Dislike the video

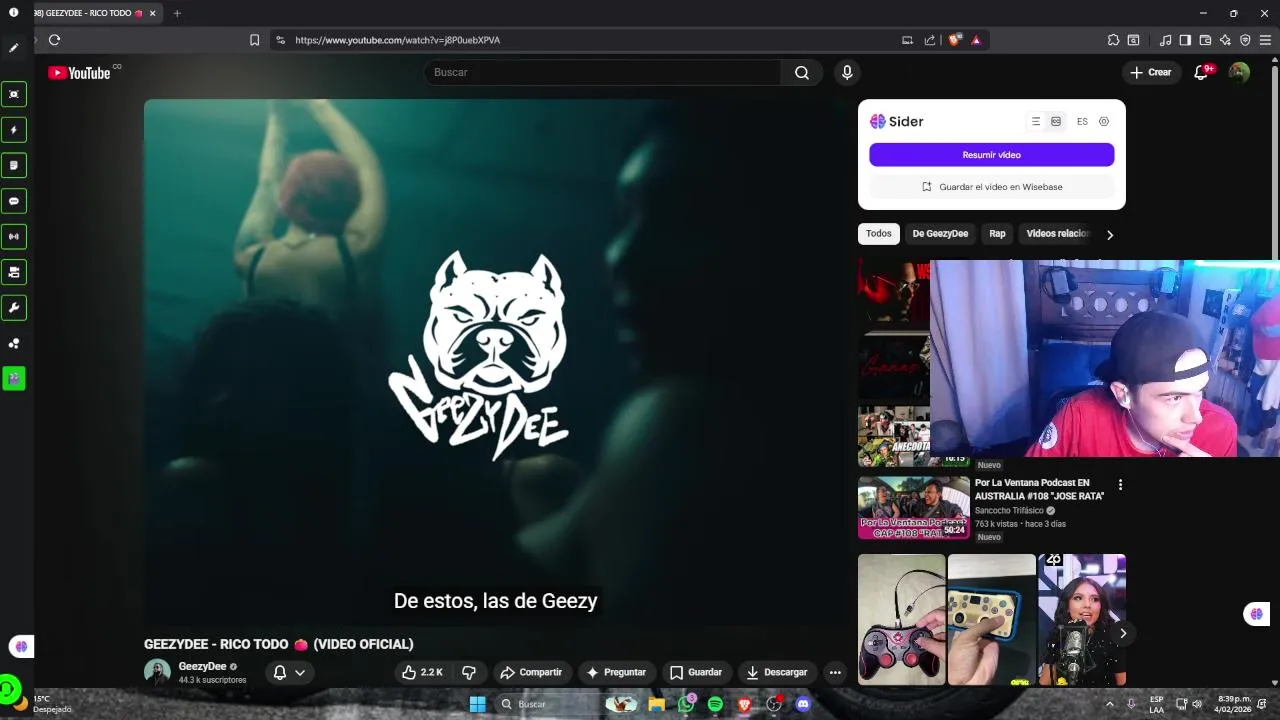pyautogui.click(x=469, y=672)
